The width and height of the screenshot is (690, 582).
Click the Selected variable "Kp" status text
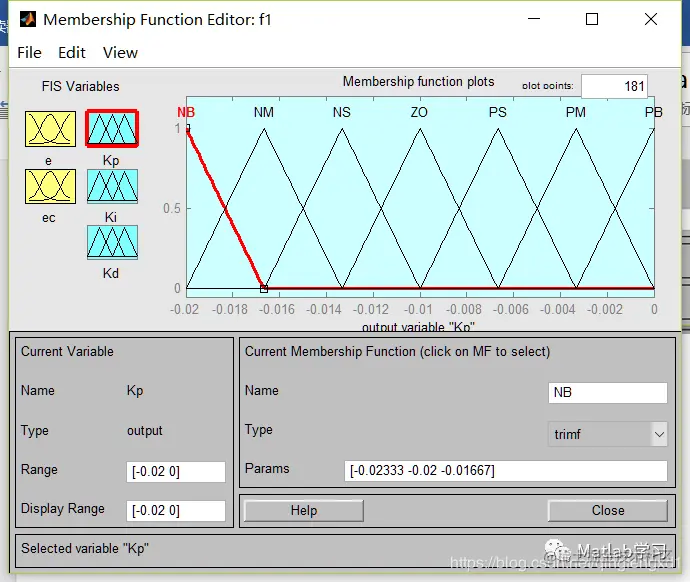click(x=85, y=549)
